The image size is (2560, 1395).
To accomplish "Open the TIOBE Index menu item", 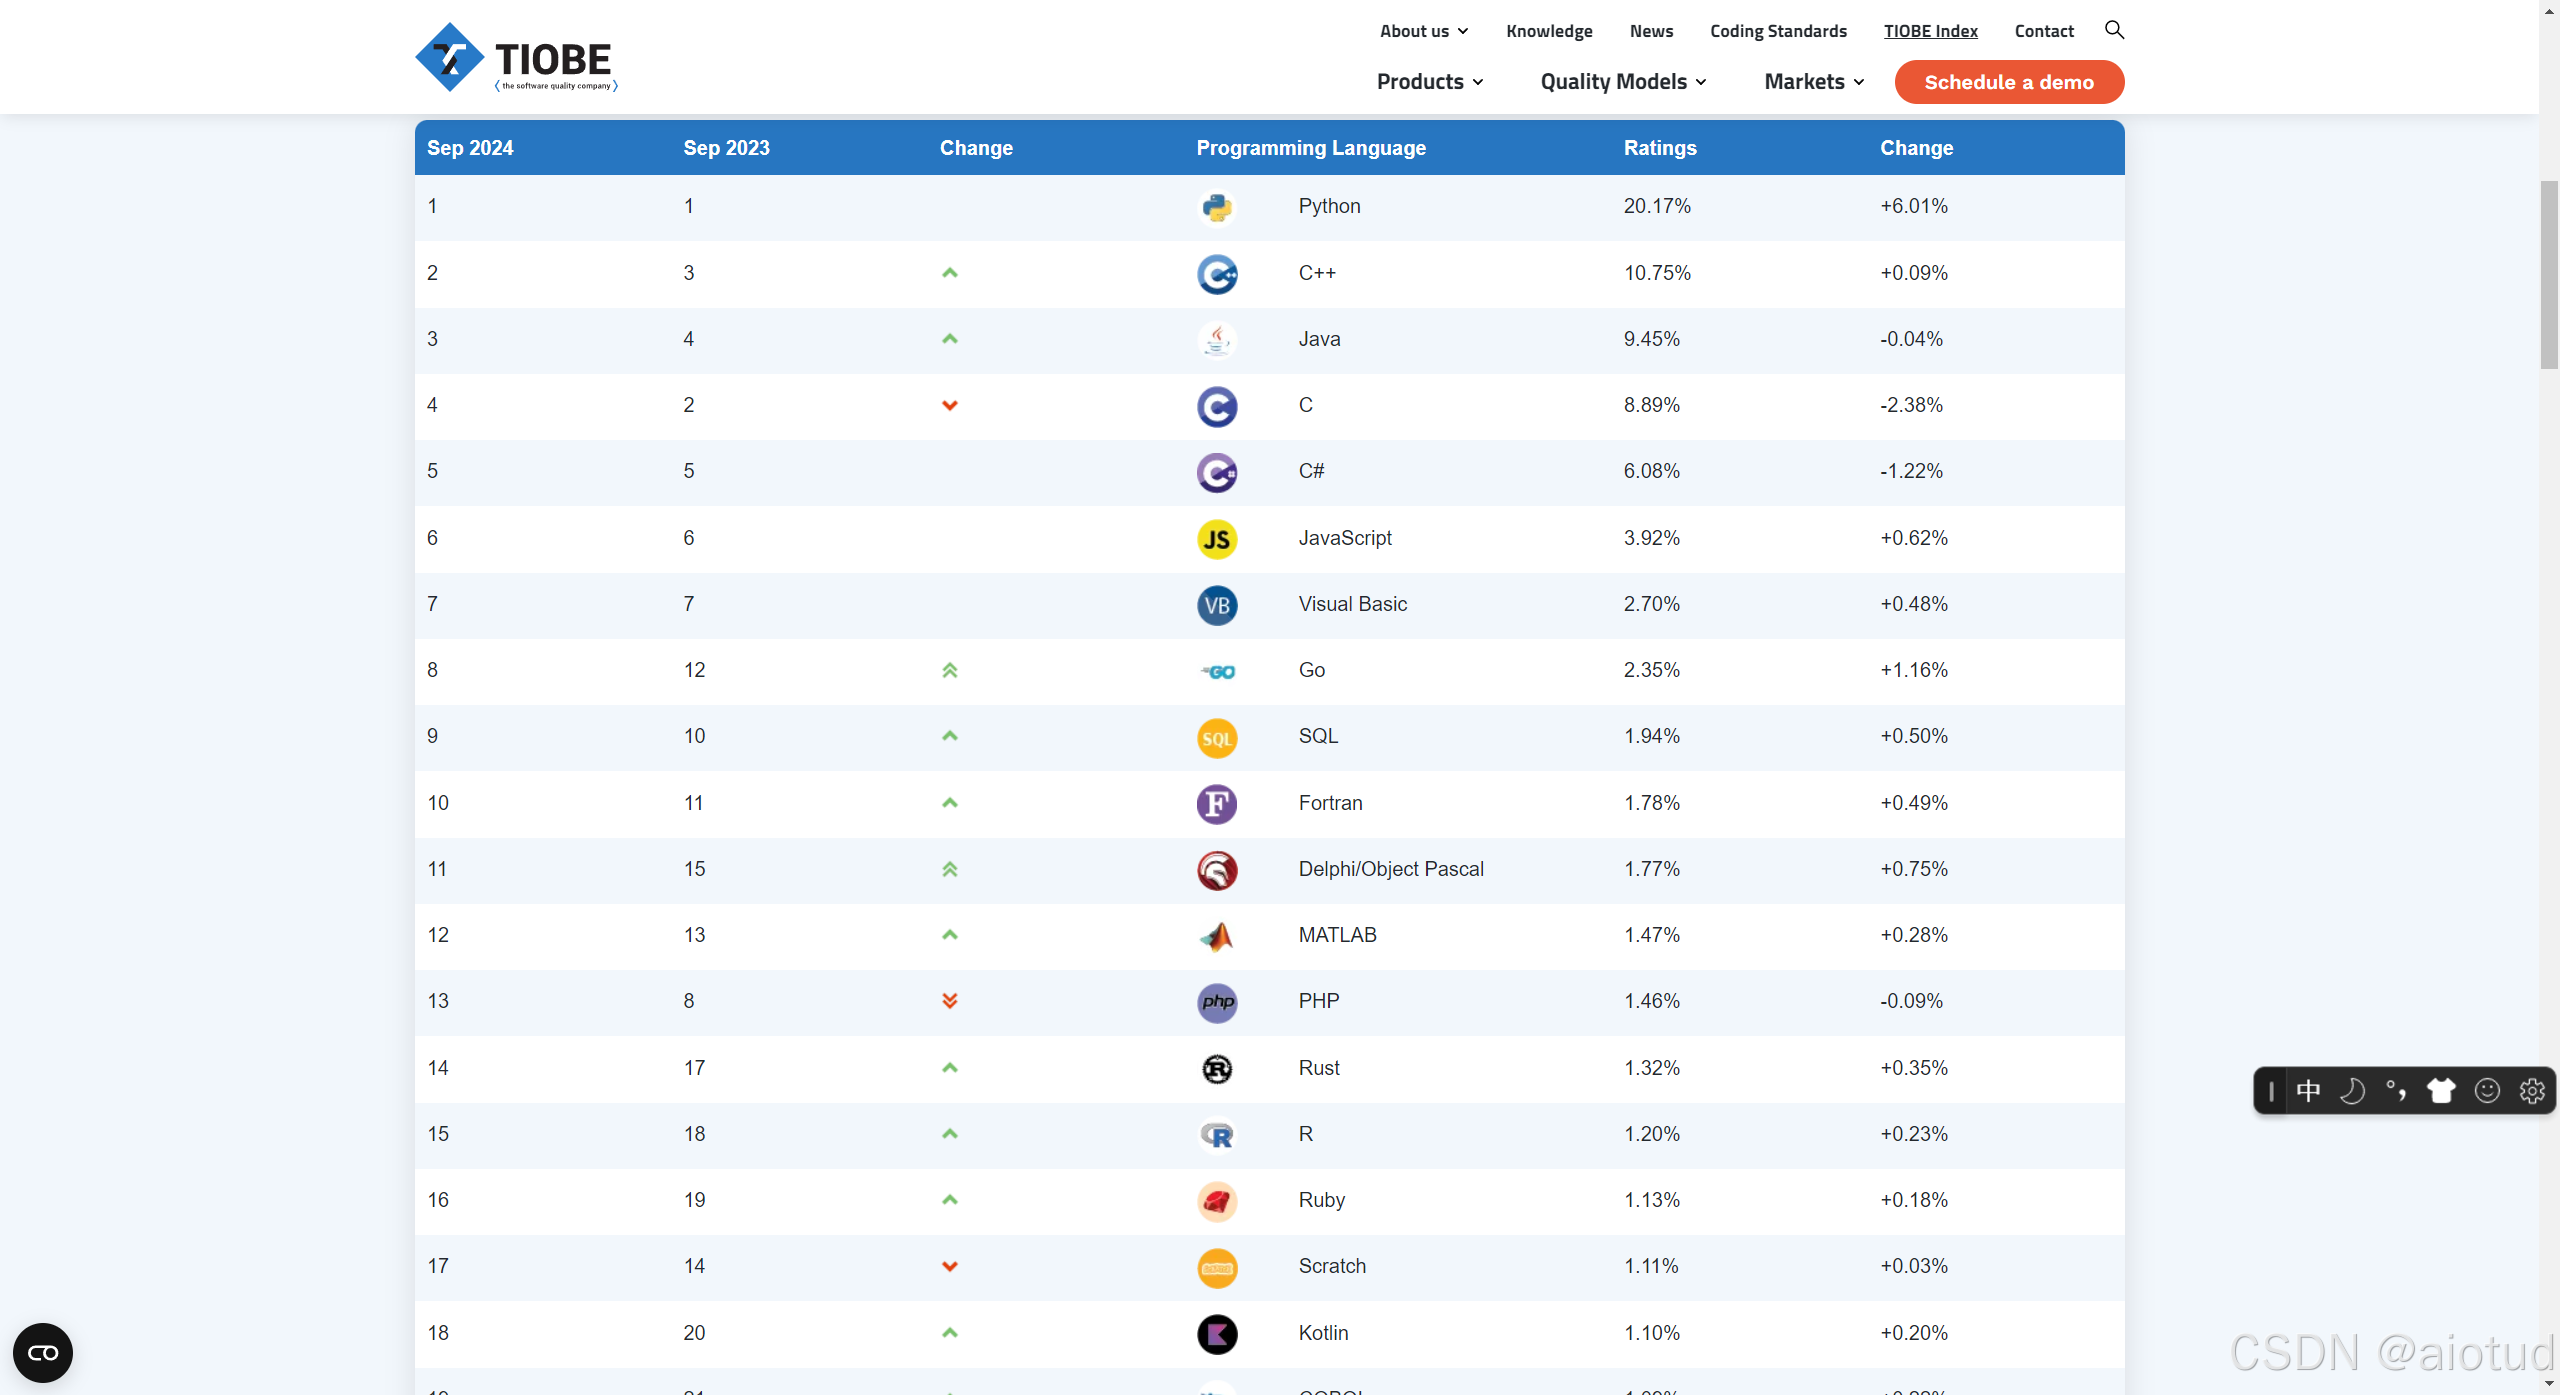I will (1930, 31).
